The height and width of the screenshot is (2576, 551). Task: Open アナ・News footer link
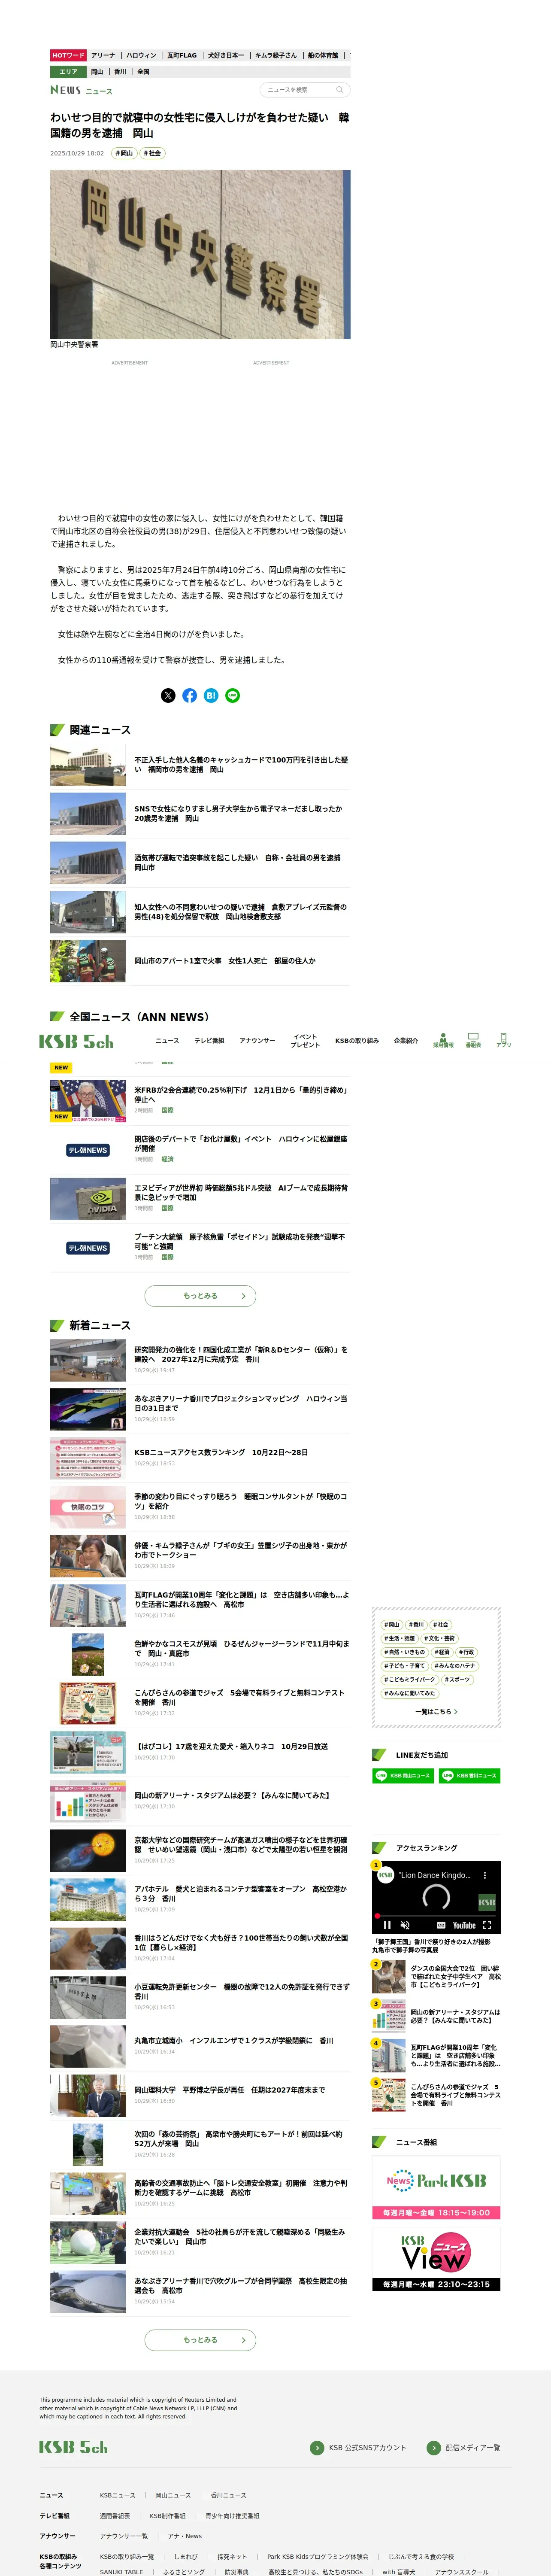[x=185, y=2535]
